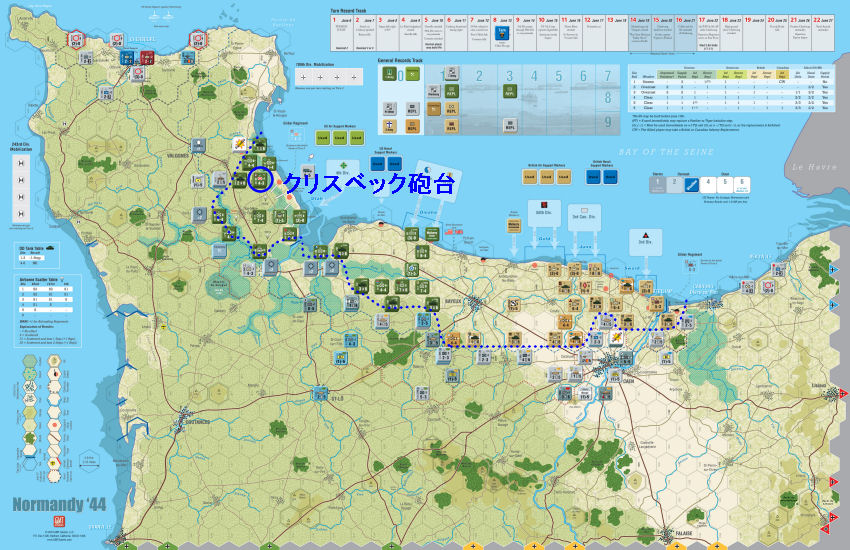The image size is (850, 550).
Task: Click the Caen city label
Action: pos(628,381)
